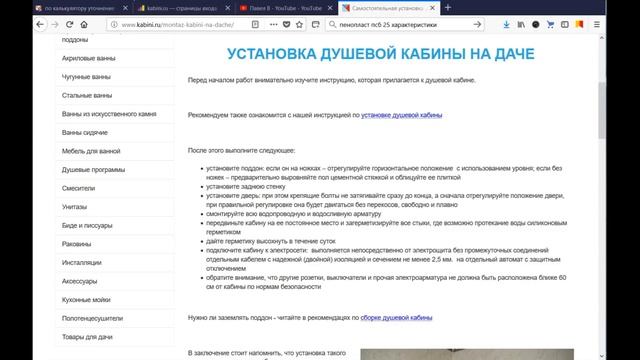Open Чугунные ванны category
This screenshot has width=640, height=360.
pyautogui.click(x=86, y=77)
